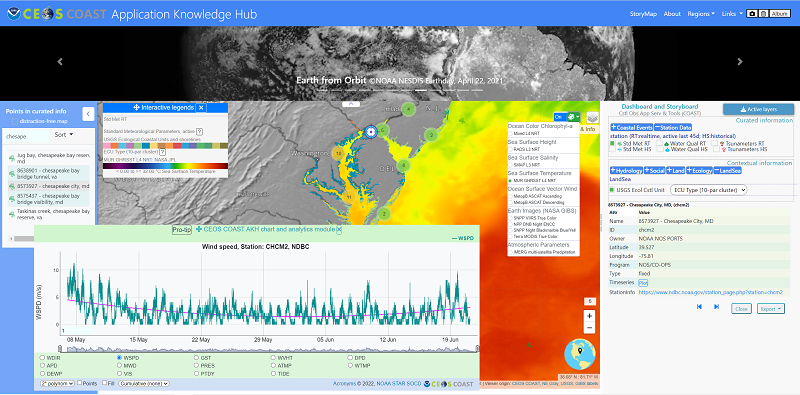Open the Regions dropdown menu
This screenshot has width=800, height=395.
[701, 14]
